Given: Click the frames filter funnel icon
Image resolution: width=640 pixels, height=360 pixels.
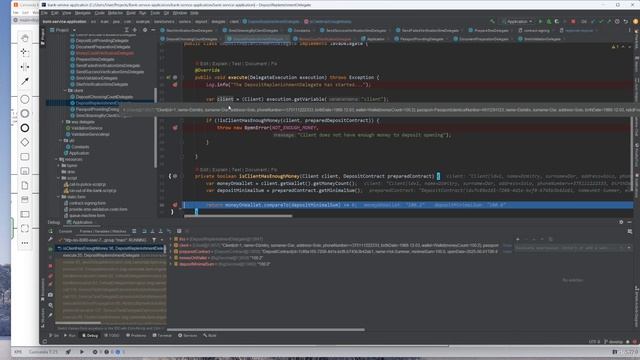Looking at the screenshot, I should coord(154,240).
